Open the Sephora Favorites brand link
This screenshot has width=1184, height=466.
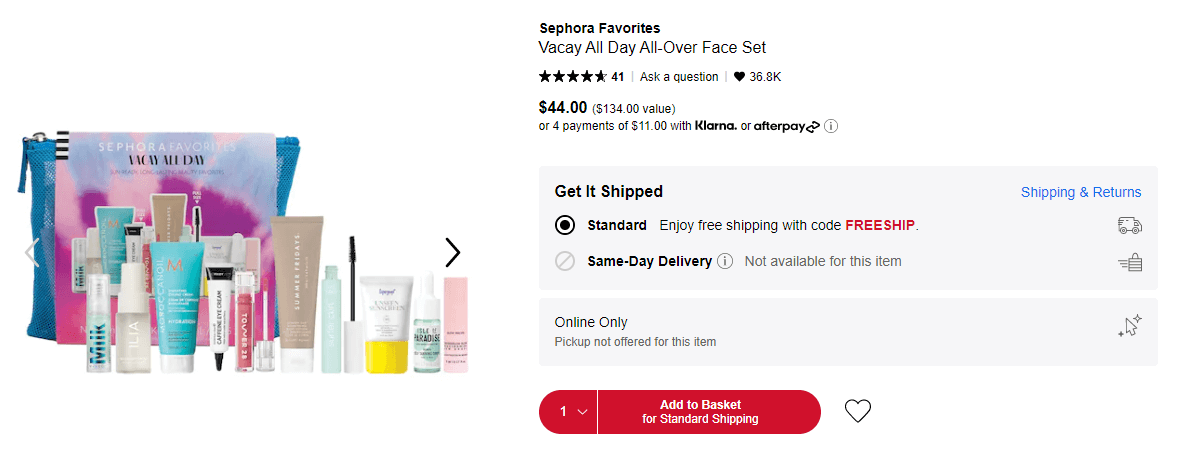pos(600,28)
